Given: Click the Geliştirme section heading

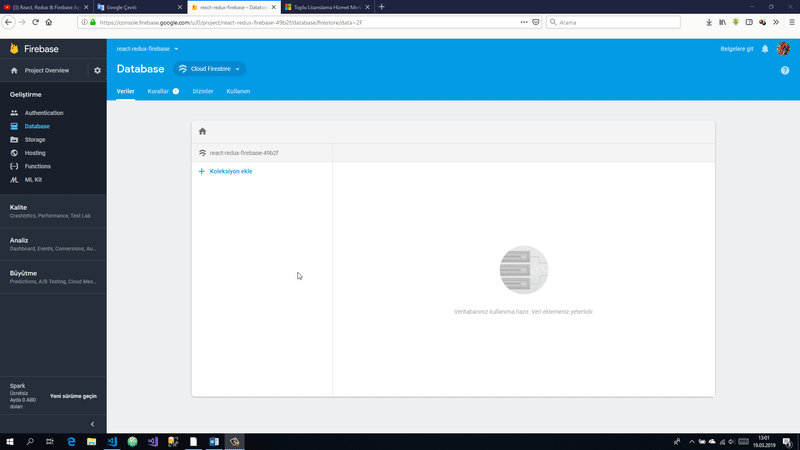Looking at the screenshot, I should click(x=26, y=94).
